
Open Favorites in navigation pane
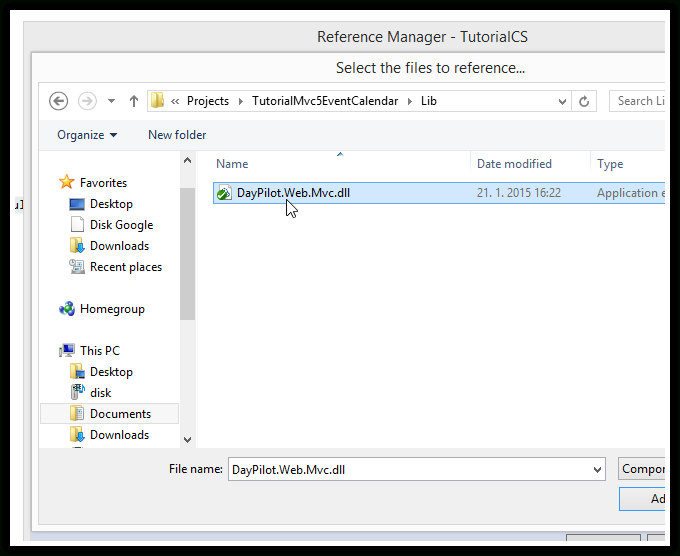(x=103, y=183)
